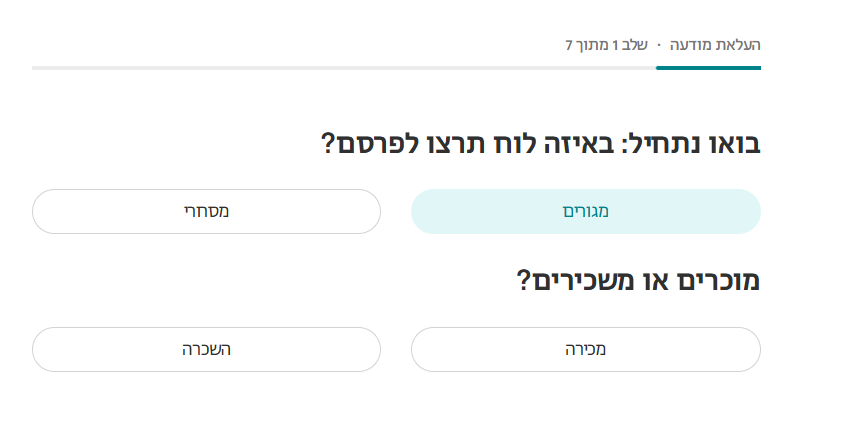This screenshot has width=843, height=426.
Task: Click the teal-highlighted residential button
Action: coord(586,211)
